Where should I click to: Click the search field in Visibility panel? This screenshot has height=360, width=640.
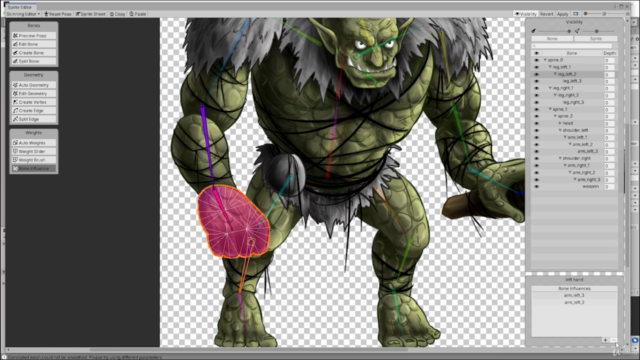point(571,46)
